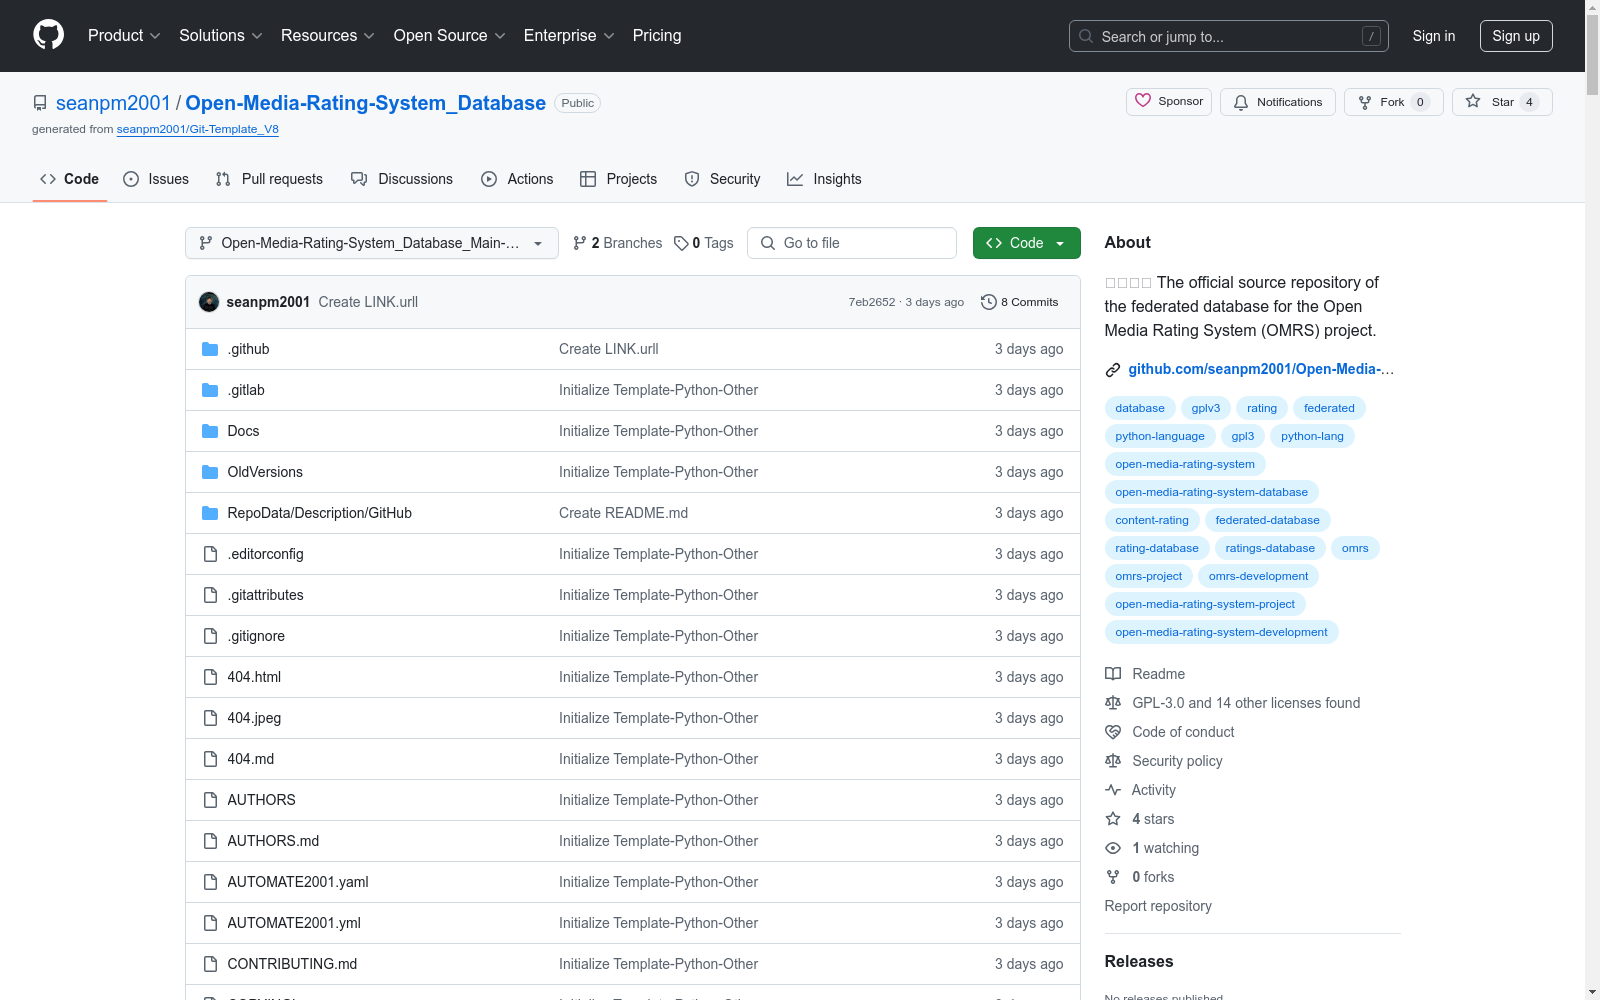The width and height of the screenshot is (1600, 1000).
Task: Open GitHub home via Octocat logo
Action: point(48,35)
